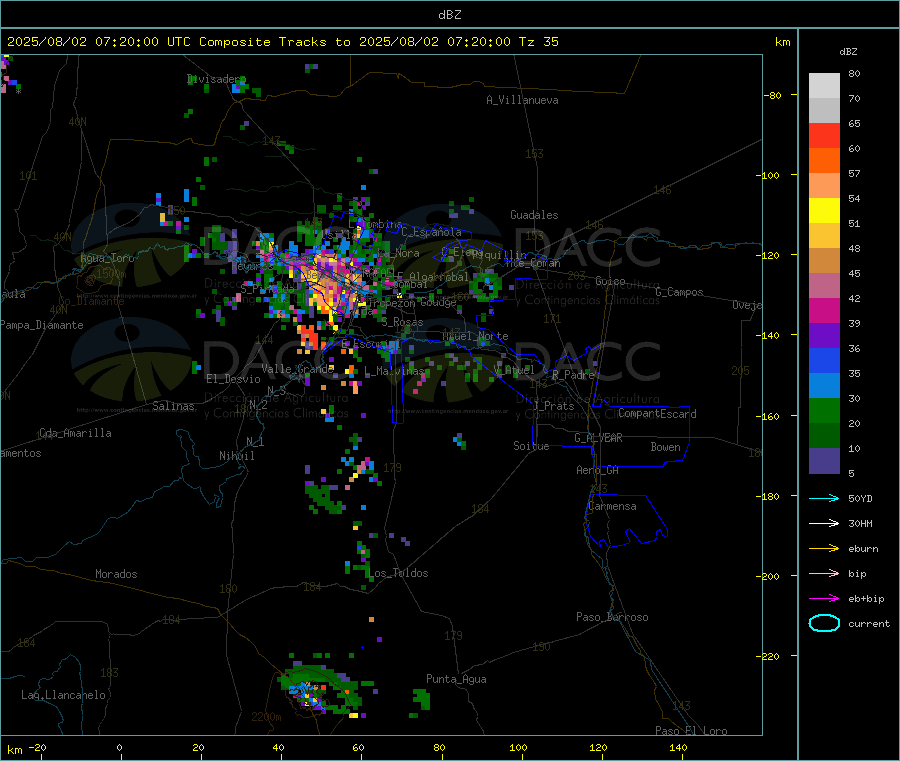
Task: Pick the slate purple 5-10 dBZ swatch
Action: click(824, 461)
